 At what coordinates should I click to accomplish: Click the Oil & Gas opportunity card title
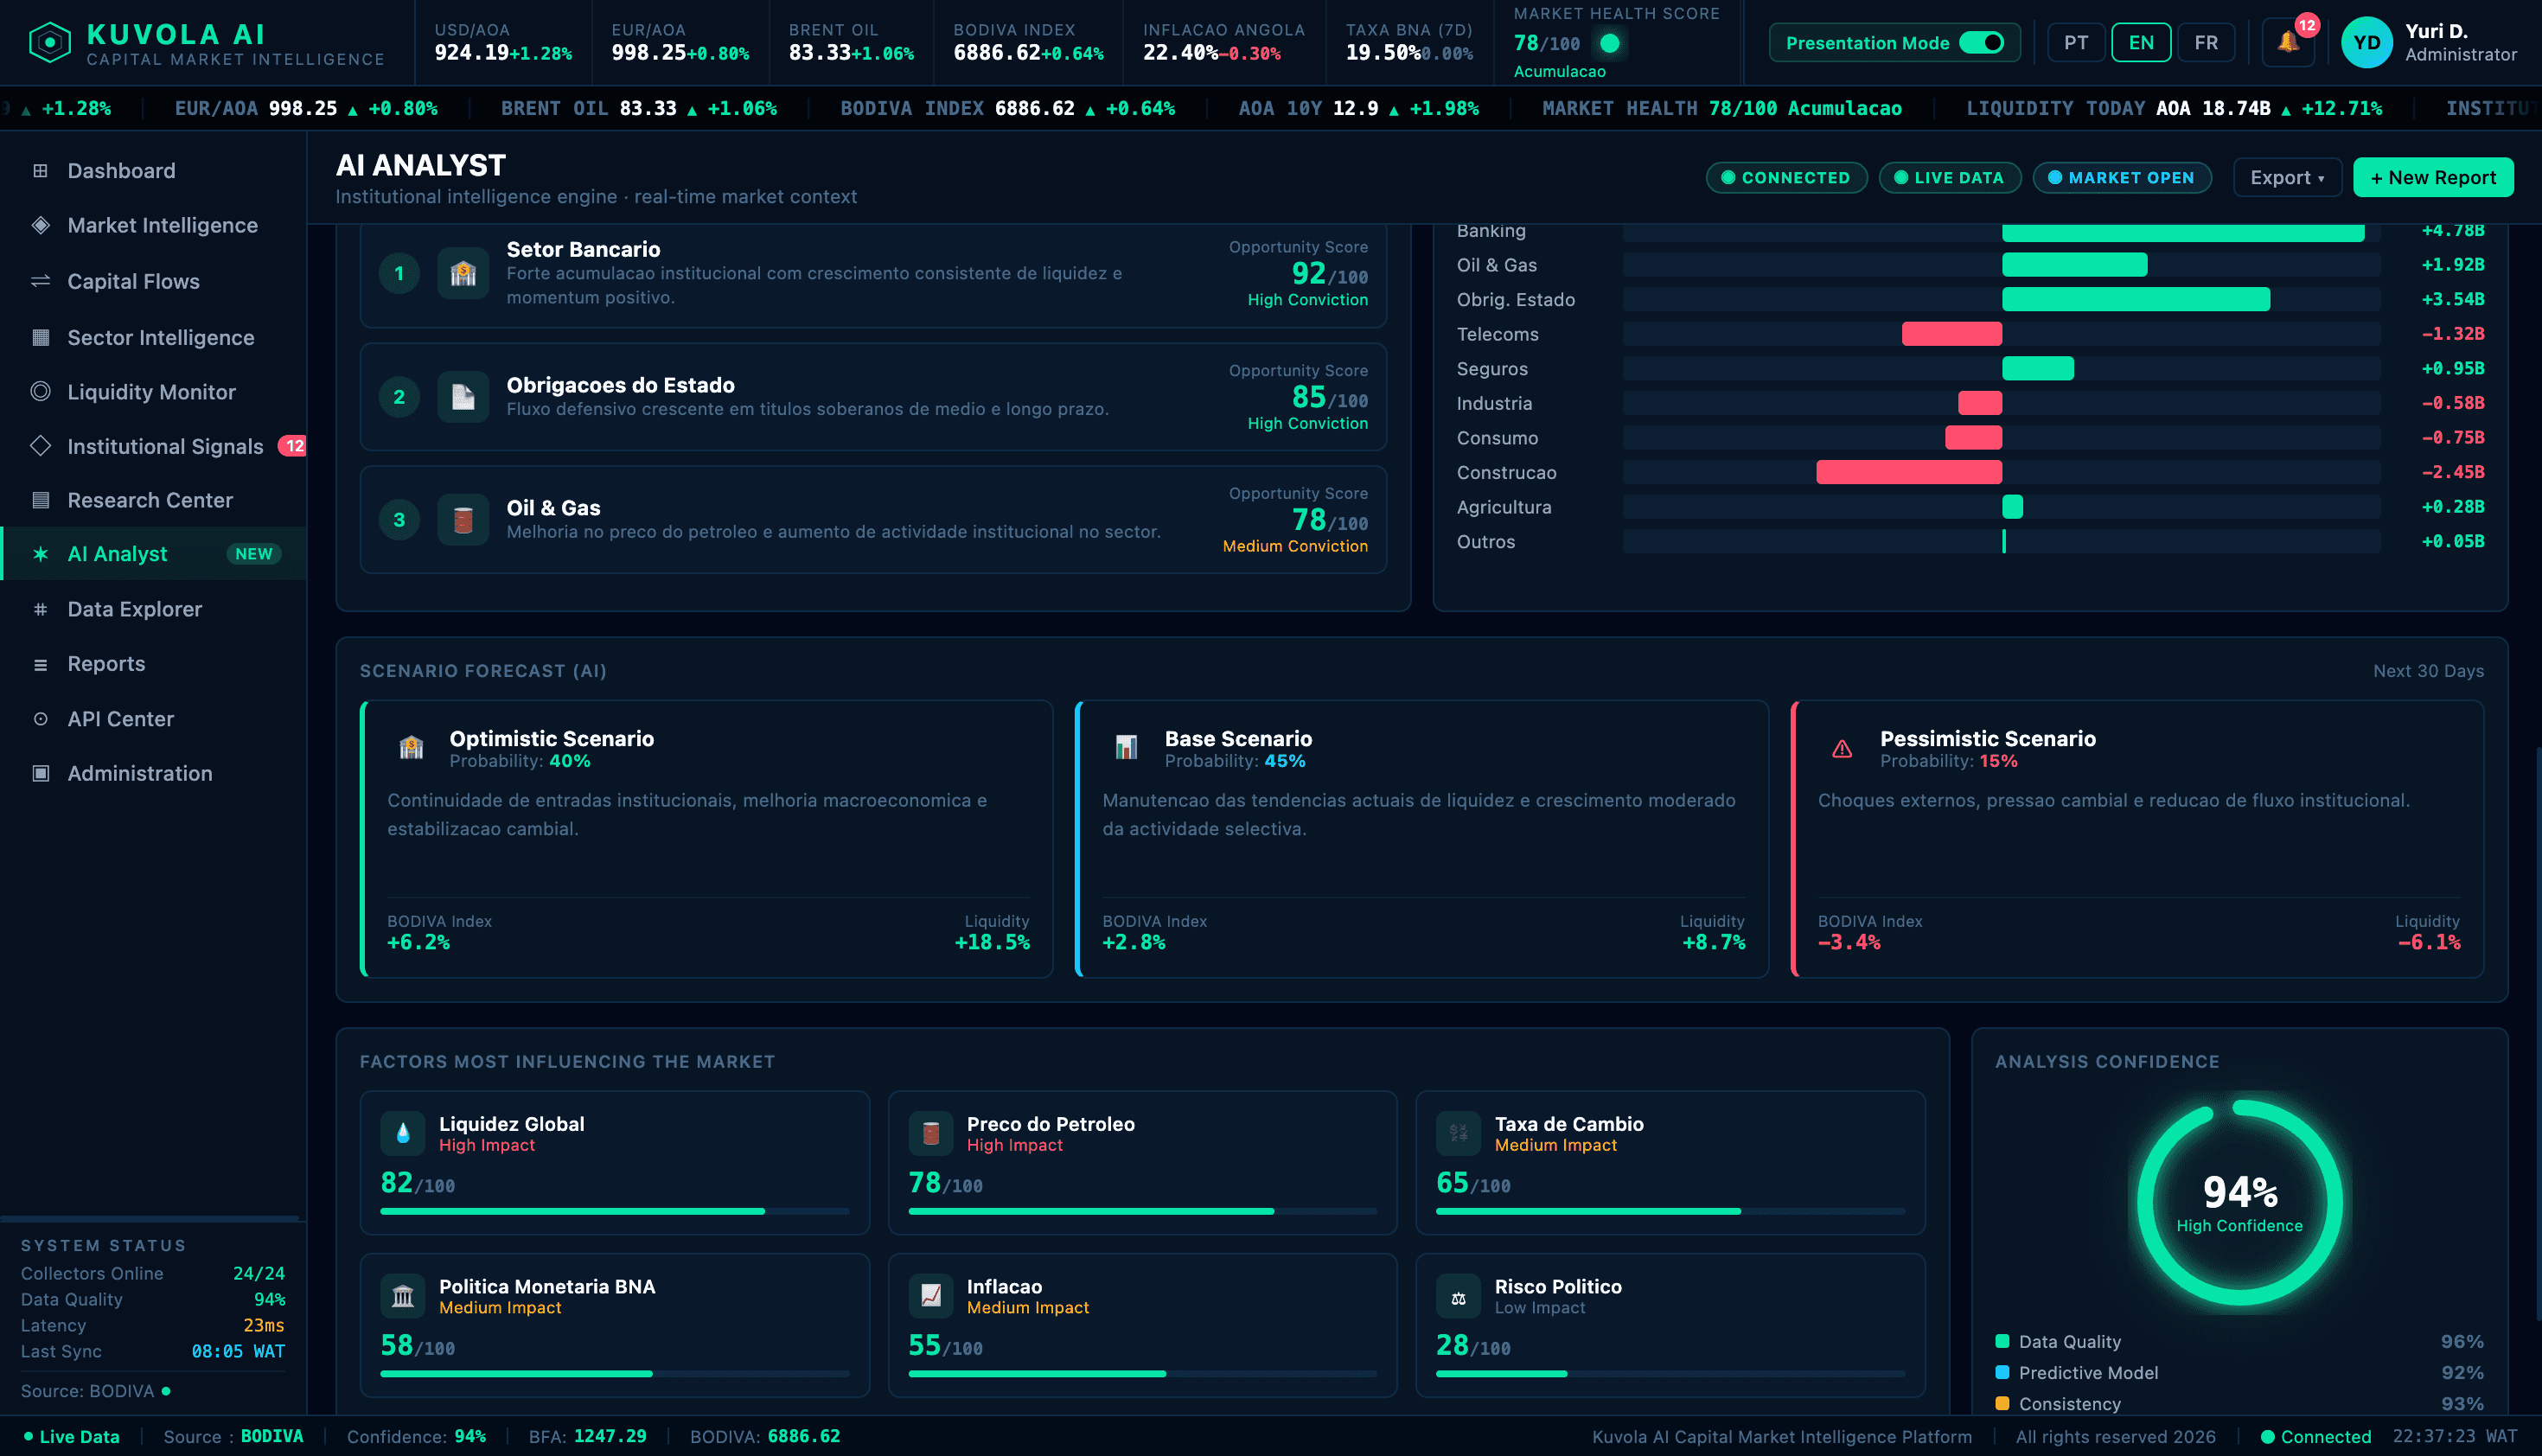tap(553, 508)
